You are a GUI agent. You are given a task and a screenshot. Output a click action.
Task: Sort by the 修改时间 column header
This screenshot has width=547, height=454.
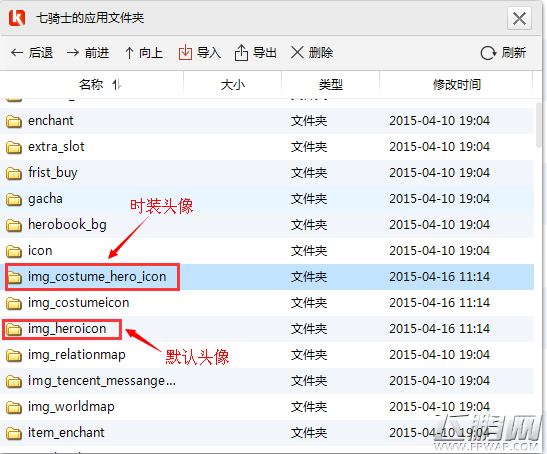coord(456,84)
